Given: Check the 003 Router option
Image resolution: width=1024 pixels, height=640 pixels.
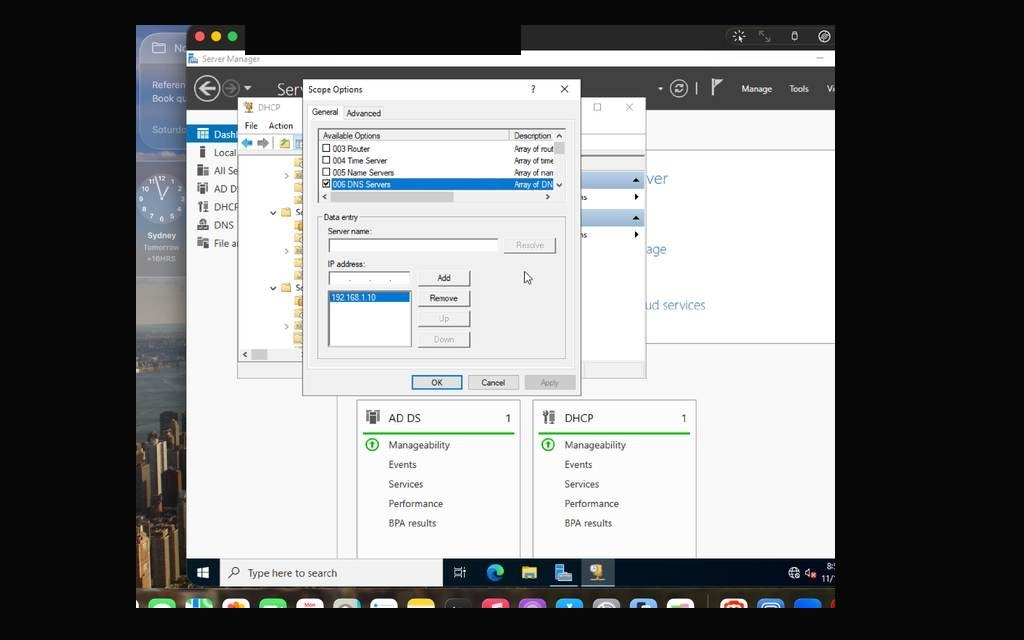Looking at the screenshot, I should [326, 148].
